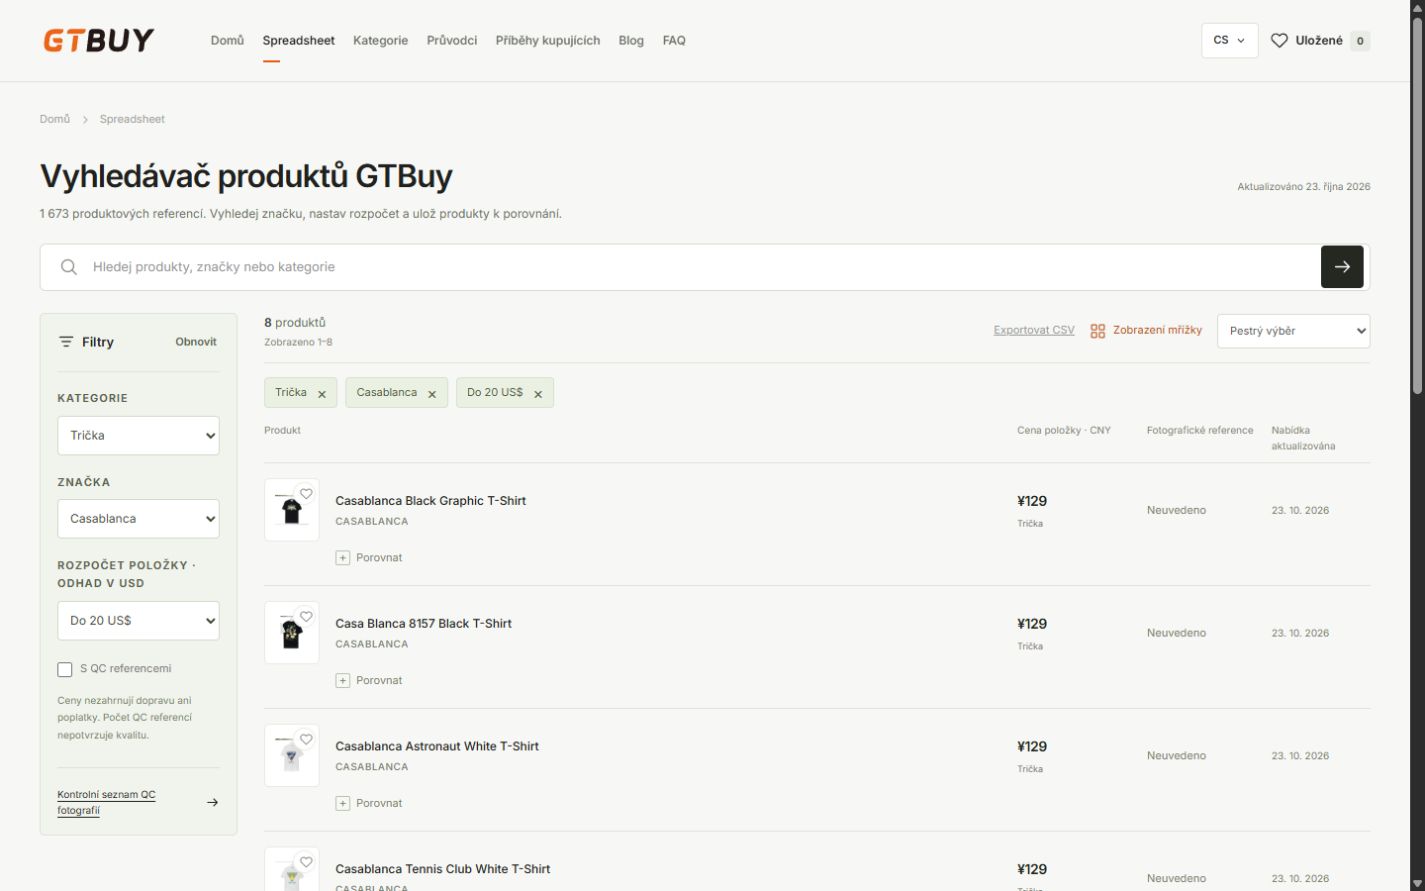Click the Exportovat CSV link
Viewport: 1425px width, 891px height.
[x=1034, y=330]
